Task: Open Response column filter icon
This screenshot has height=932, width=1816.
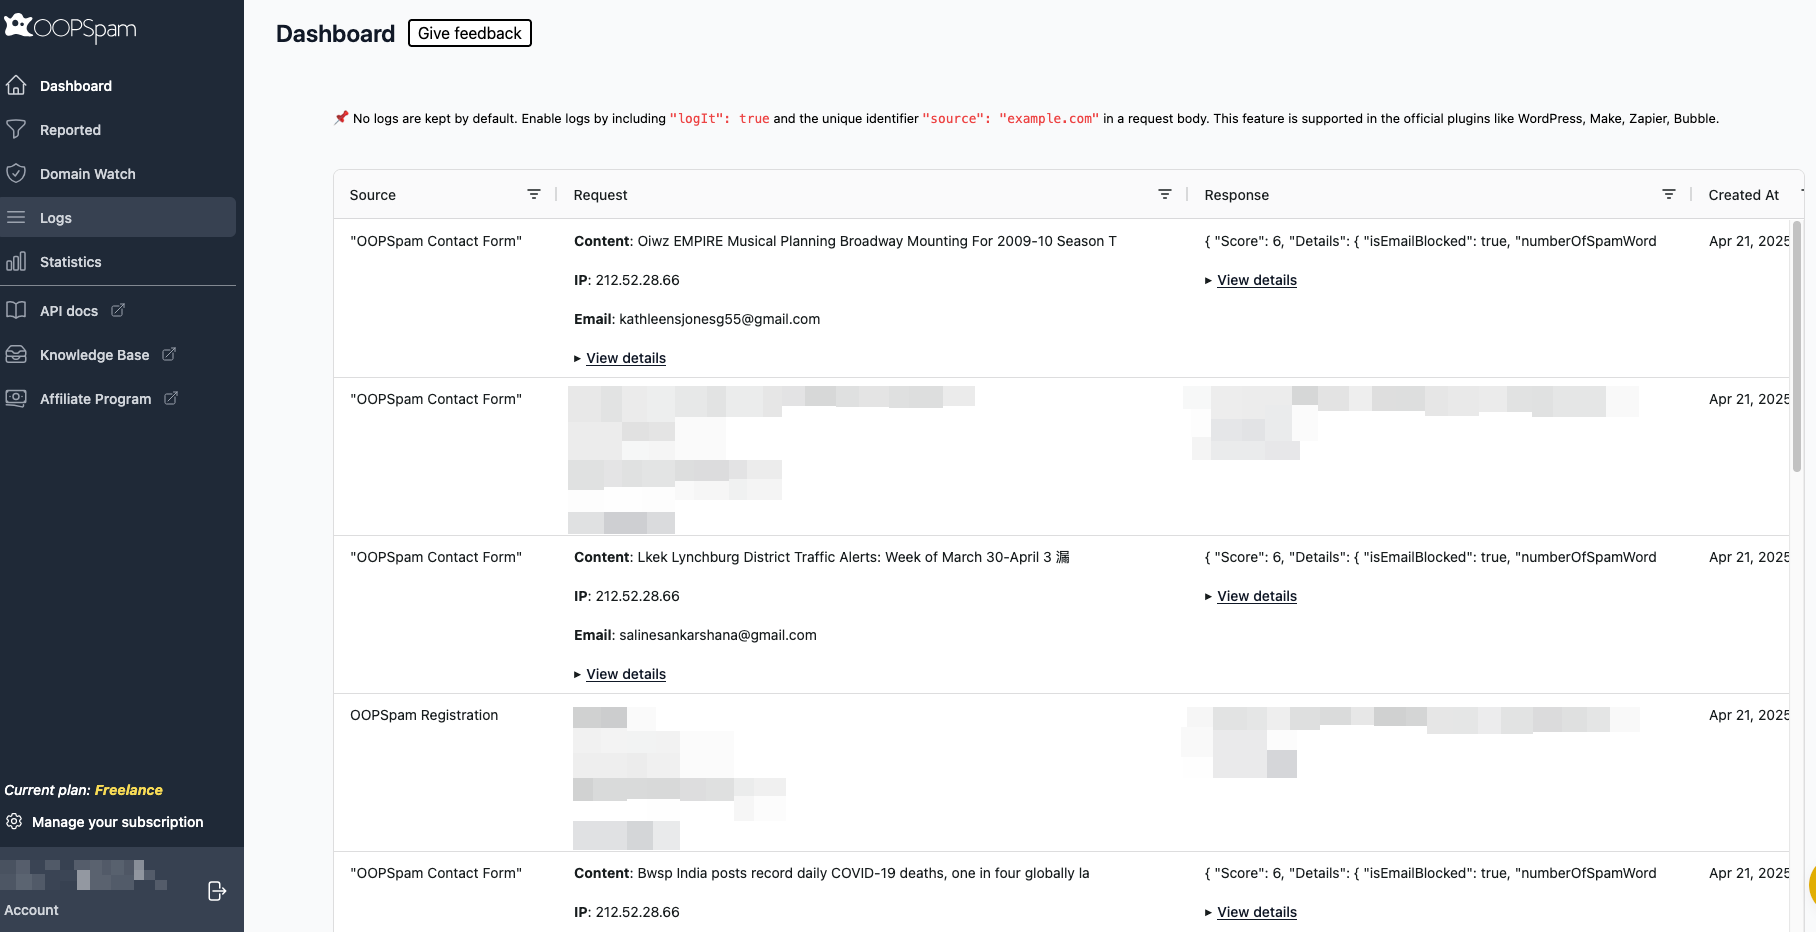Action: [1669, 194]
